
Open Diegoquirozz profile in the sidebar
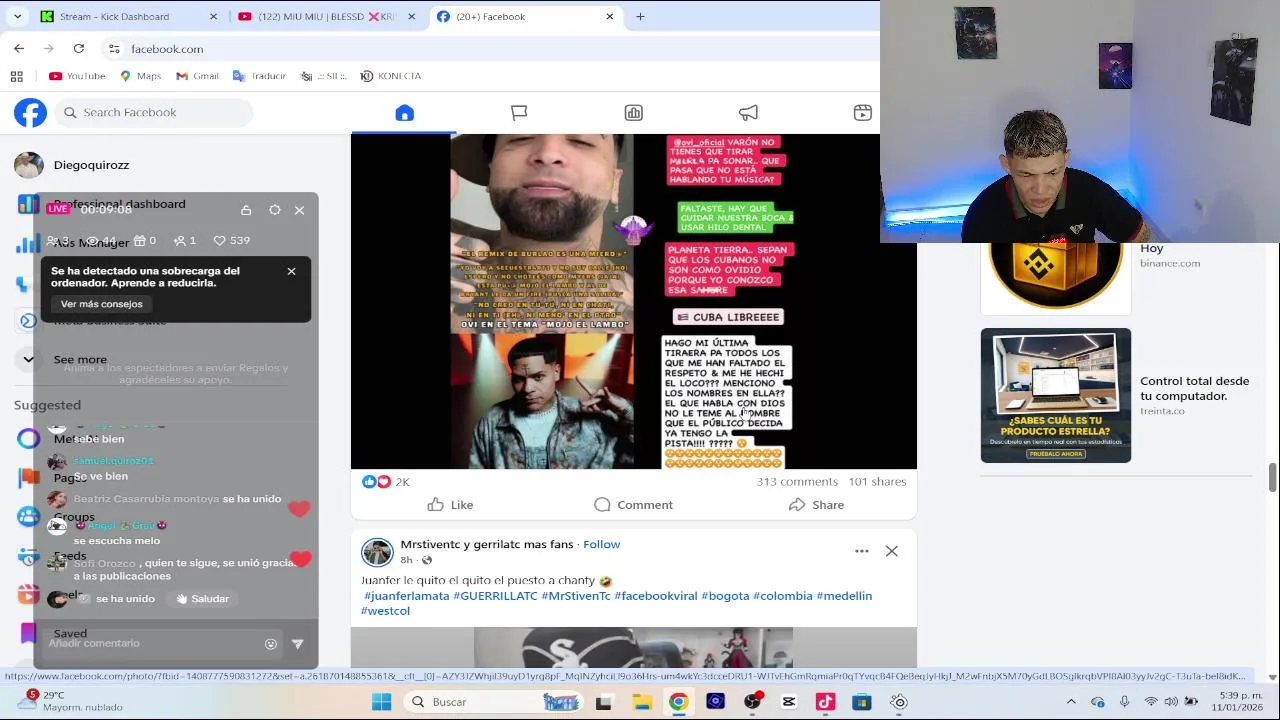coord(90,165)
